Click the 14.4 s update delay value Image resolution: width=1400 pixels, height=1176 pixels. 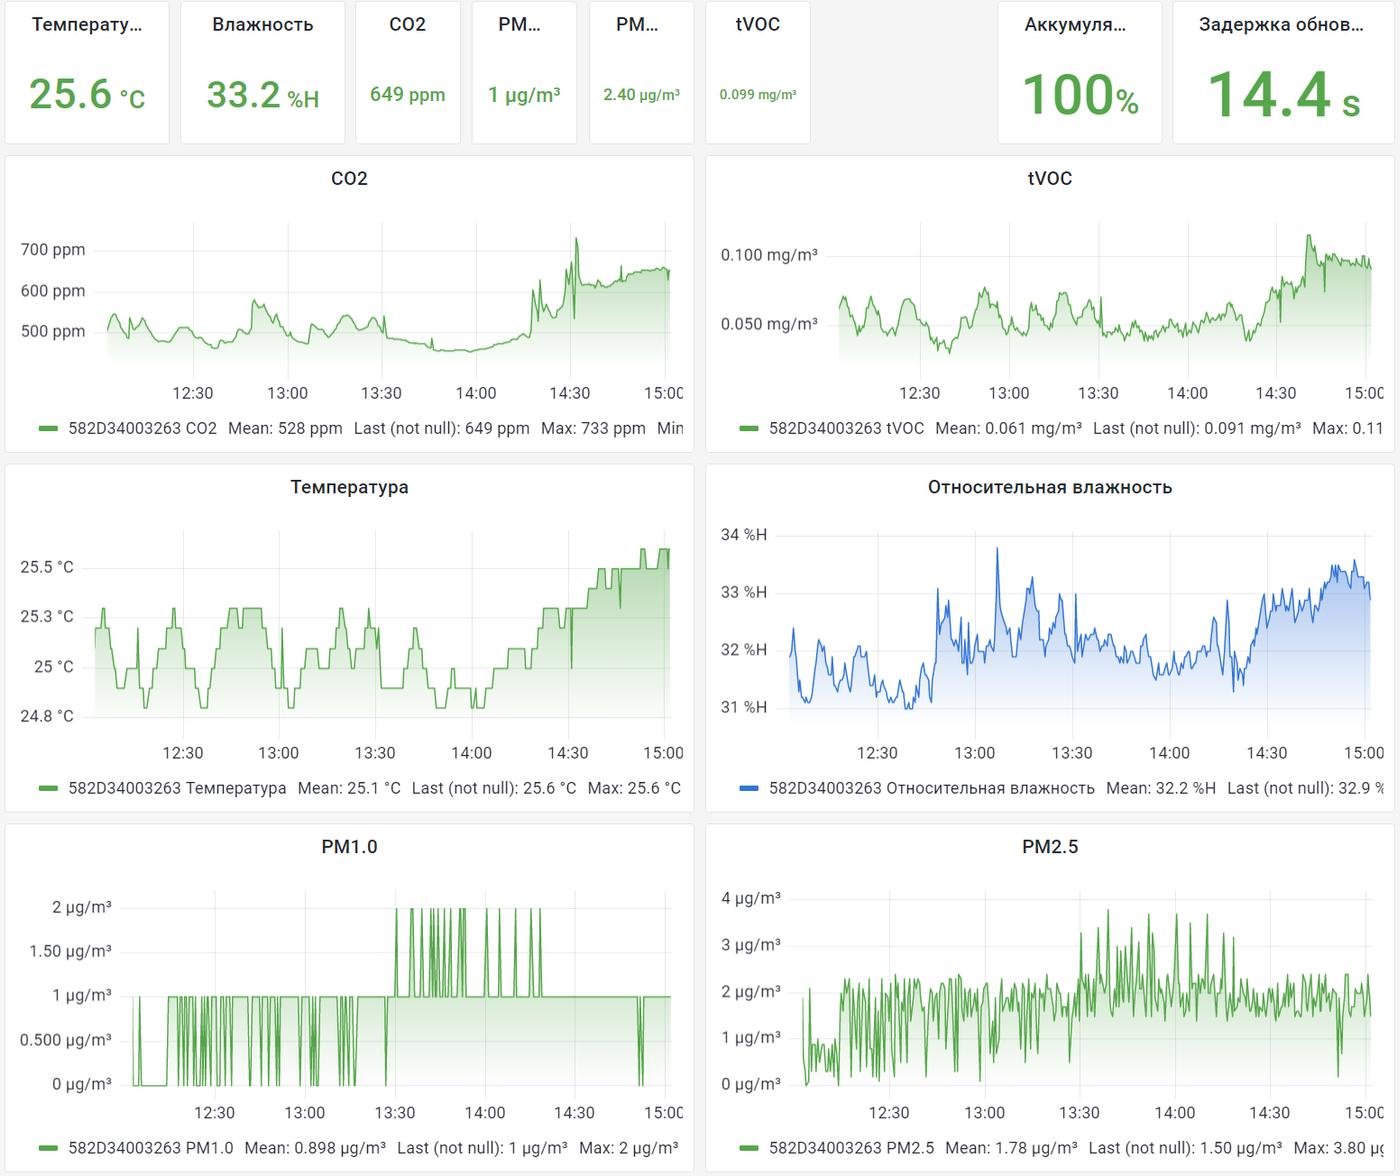coord(1284,96)
